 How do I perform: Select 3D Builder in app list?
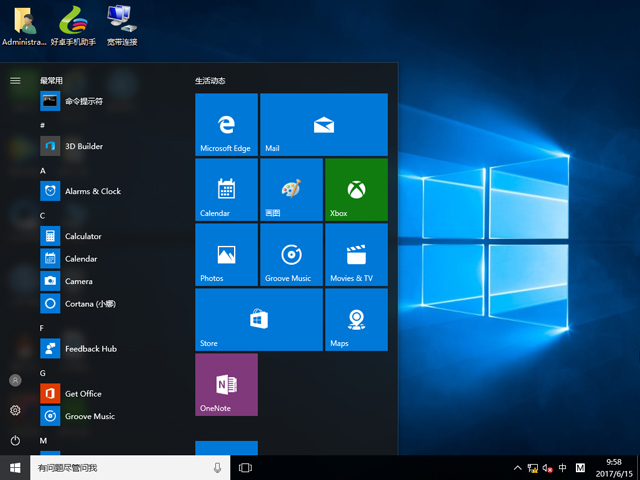click(x=84, y=146)
